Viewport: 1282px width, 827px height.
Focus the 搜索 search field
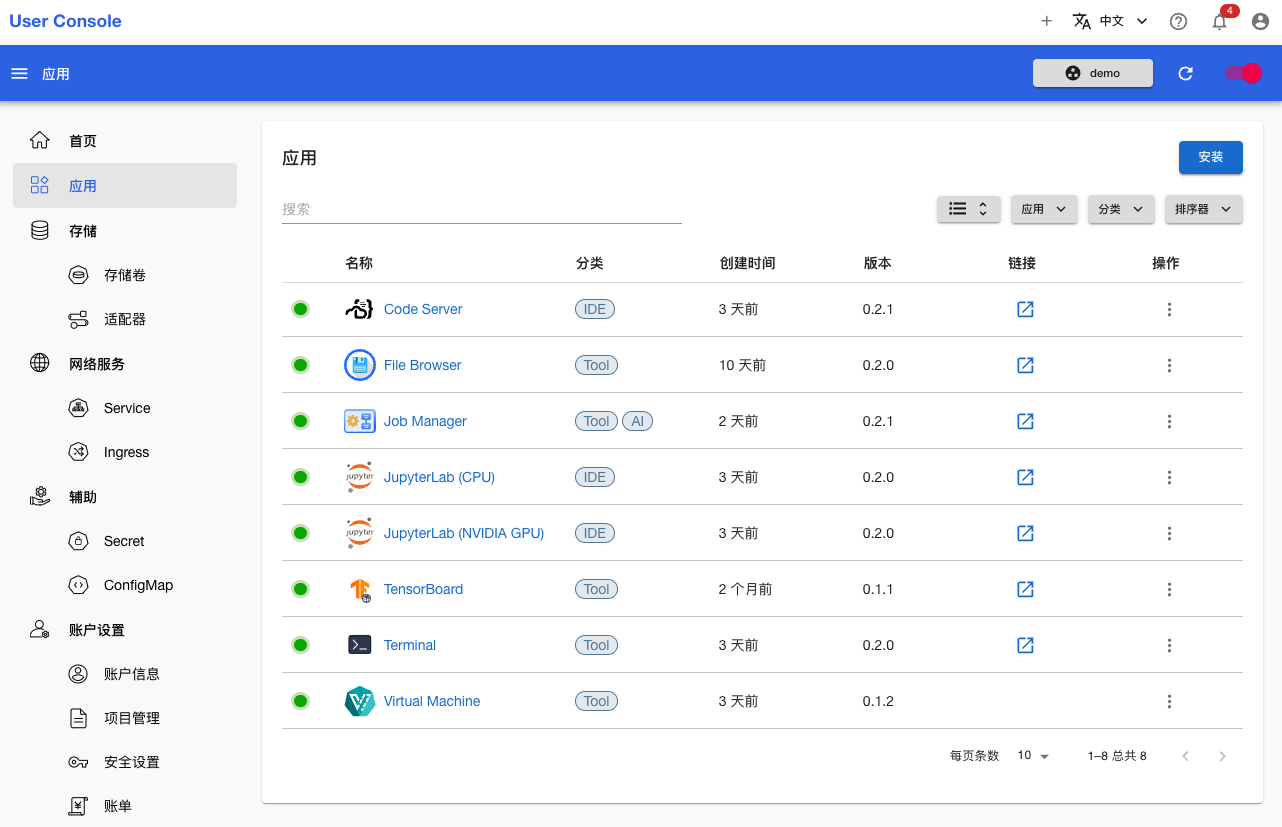[482, 209]
